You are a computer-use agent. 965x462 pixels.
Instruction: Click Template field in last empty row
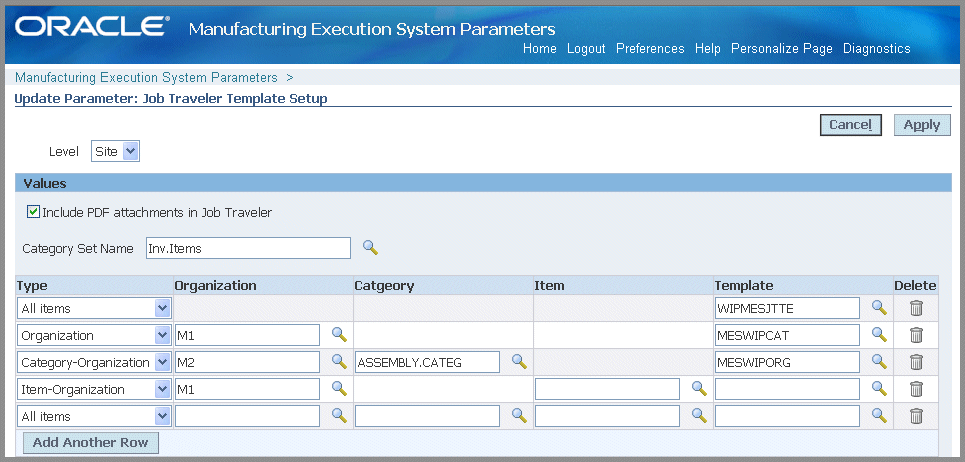787,416
